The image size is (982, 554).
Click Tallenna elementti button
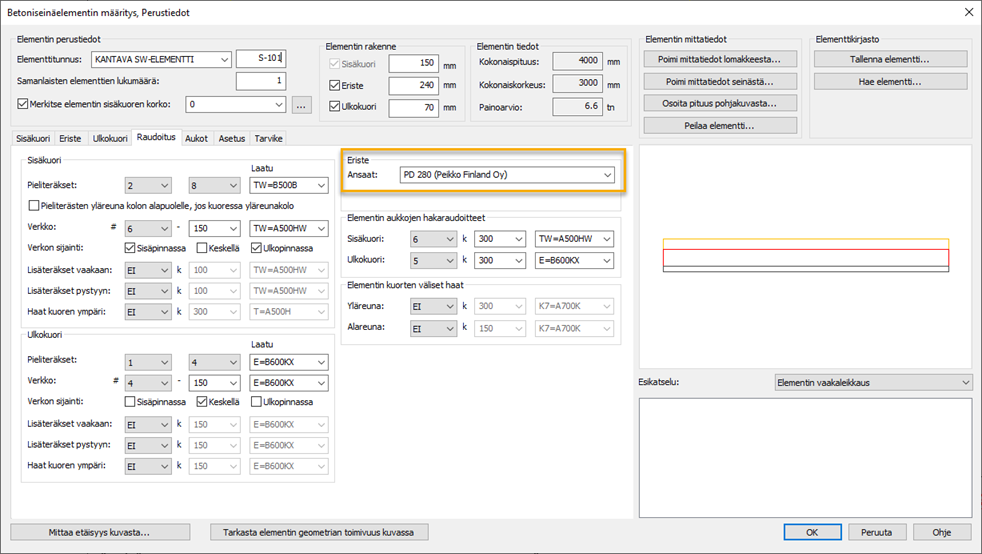pyautogui.click(x=890, y=59)
